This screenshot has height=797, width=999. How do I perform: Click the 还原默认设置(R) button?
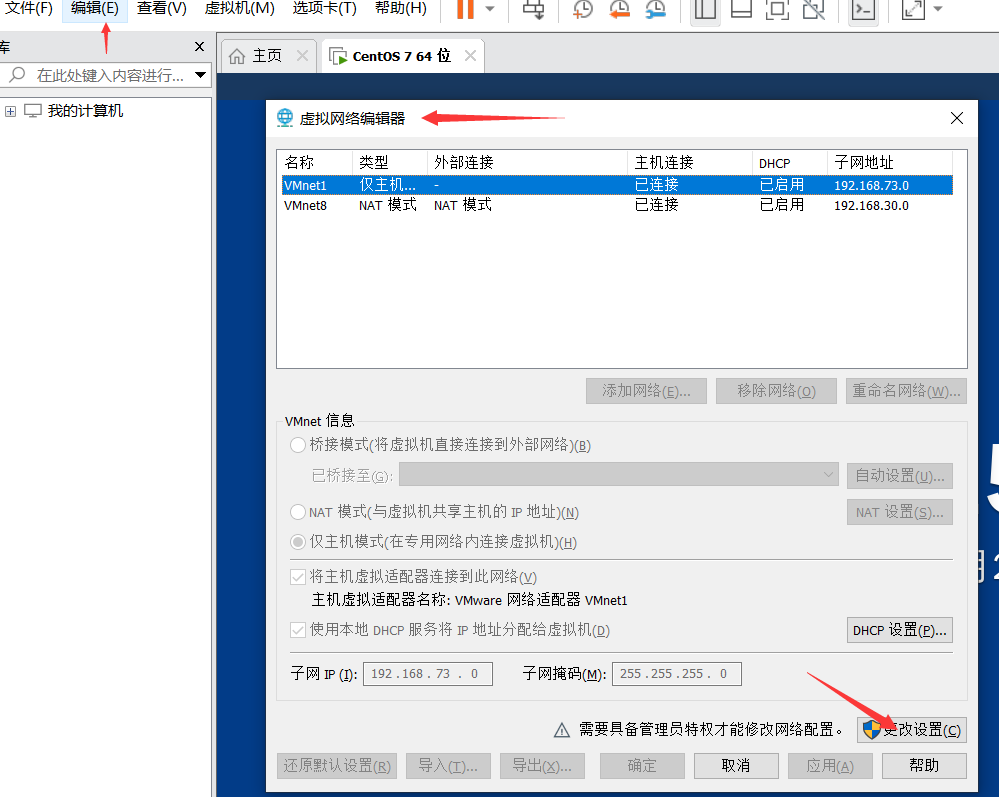pyautogui.click(x=337, y=766)
